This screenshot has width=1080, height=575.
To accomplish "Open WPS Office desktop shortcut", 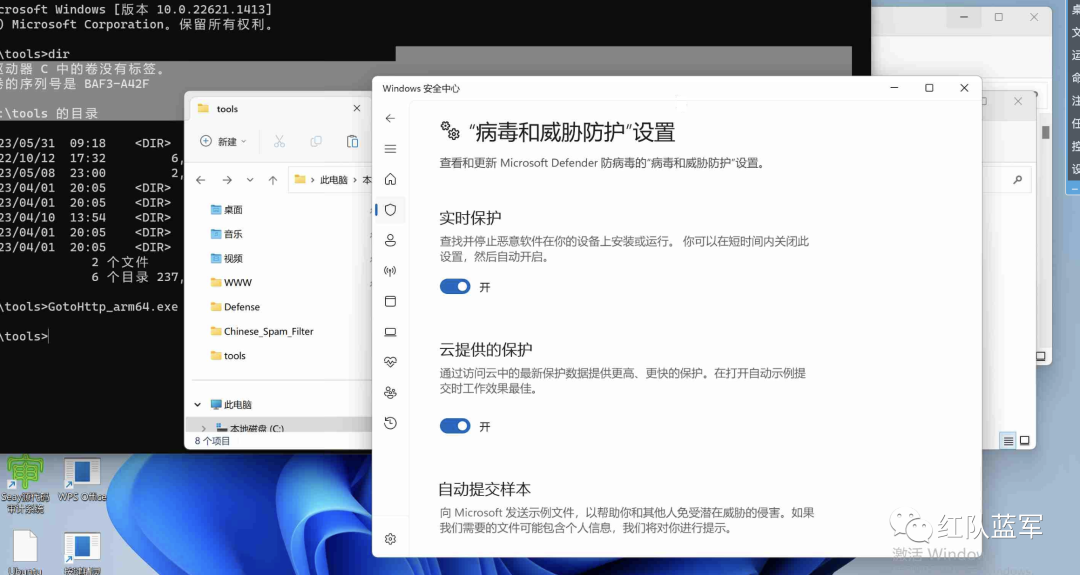I will (82, 480).
